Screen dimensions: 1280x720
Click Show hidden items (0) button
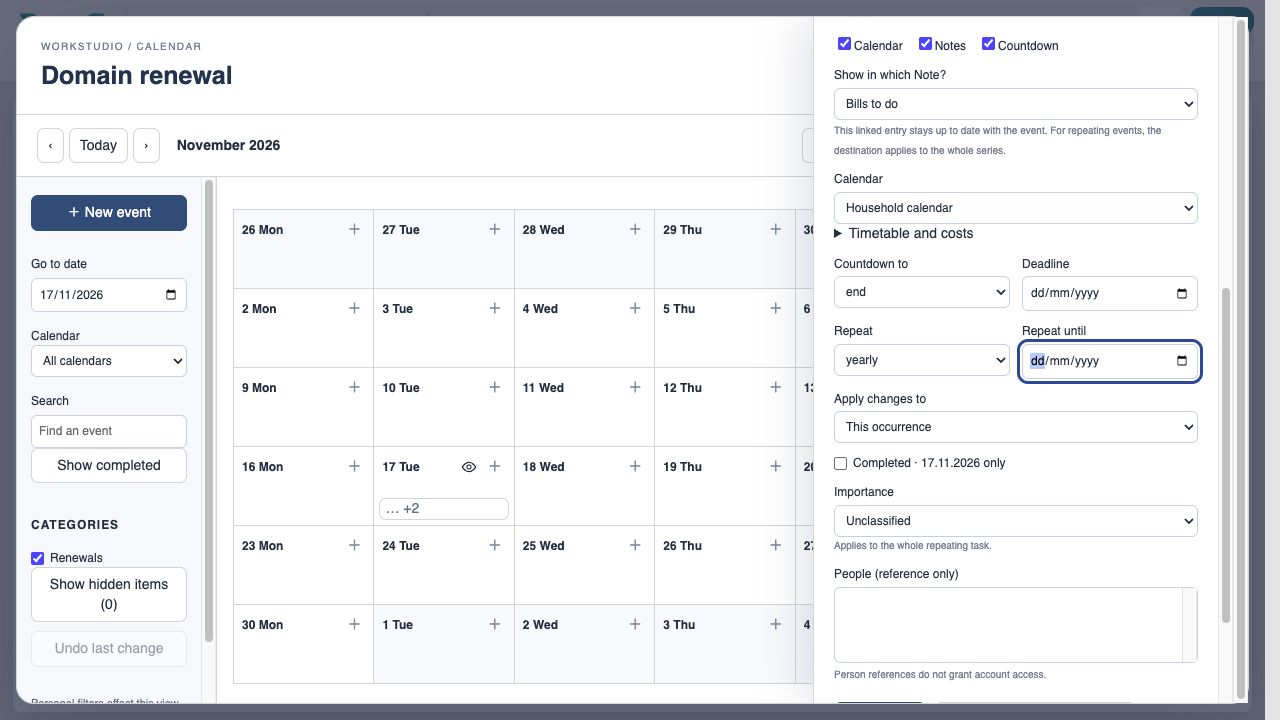pyautogui.click(x=109, y=594)
